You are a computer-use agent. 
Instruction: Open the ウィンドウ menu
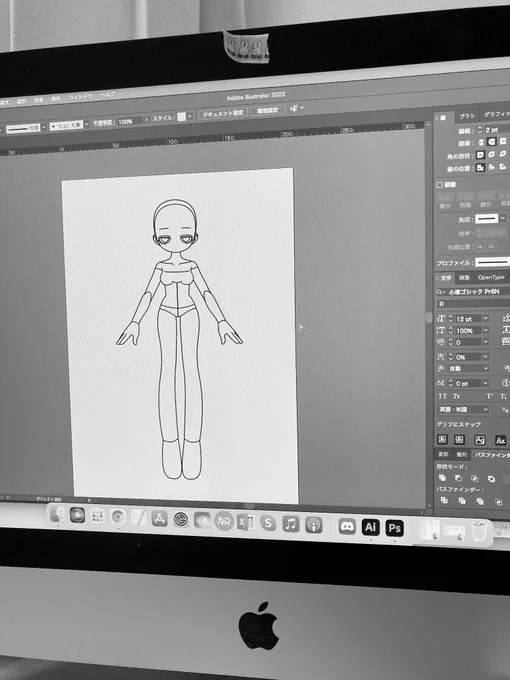pyautogui.click(x=81, y=97)
